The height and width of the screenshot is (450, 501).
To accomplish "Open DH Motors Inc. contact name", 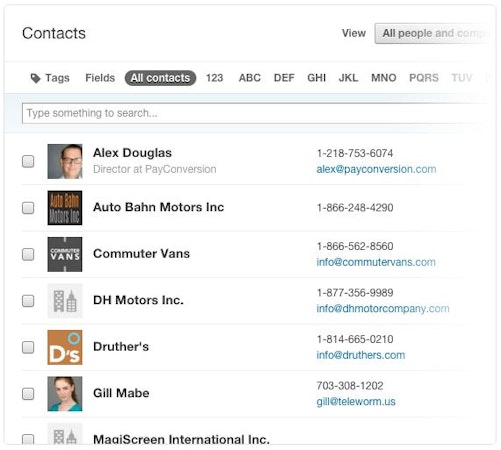I will coord(138,300).
